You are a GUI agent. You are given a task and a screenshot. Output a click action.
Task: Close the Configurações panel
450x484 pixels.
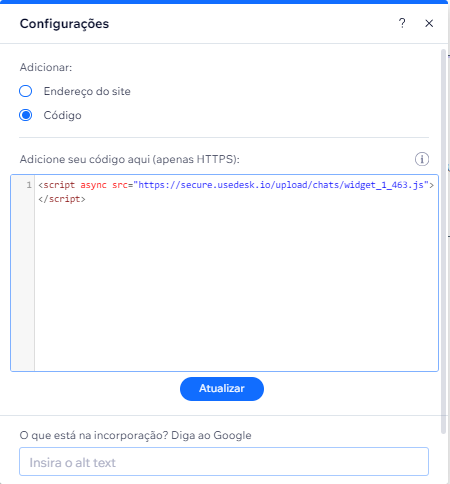coord(429,23)
